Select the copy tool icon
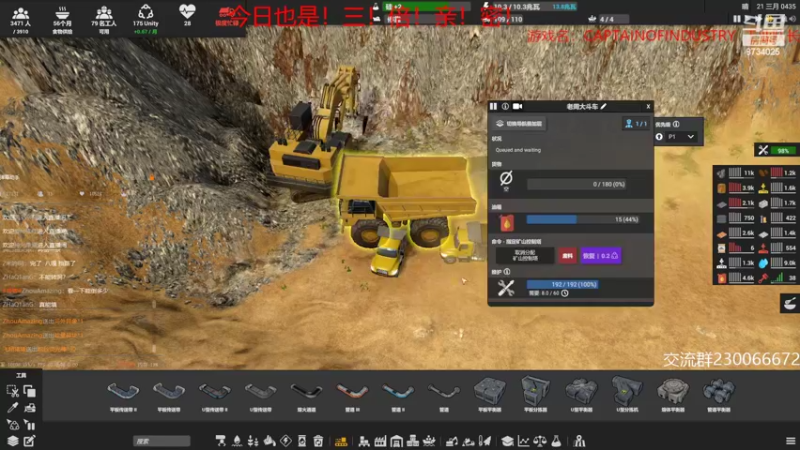Screen dimensions: 800x450 [x=30, y=391]
